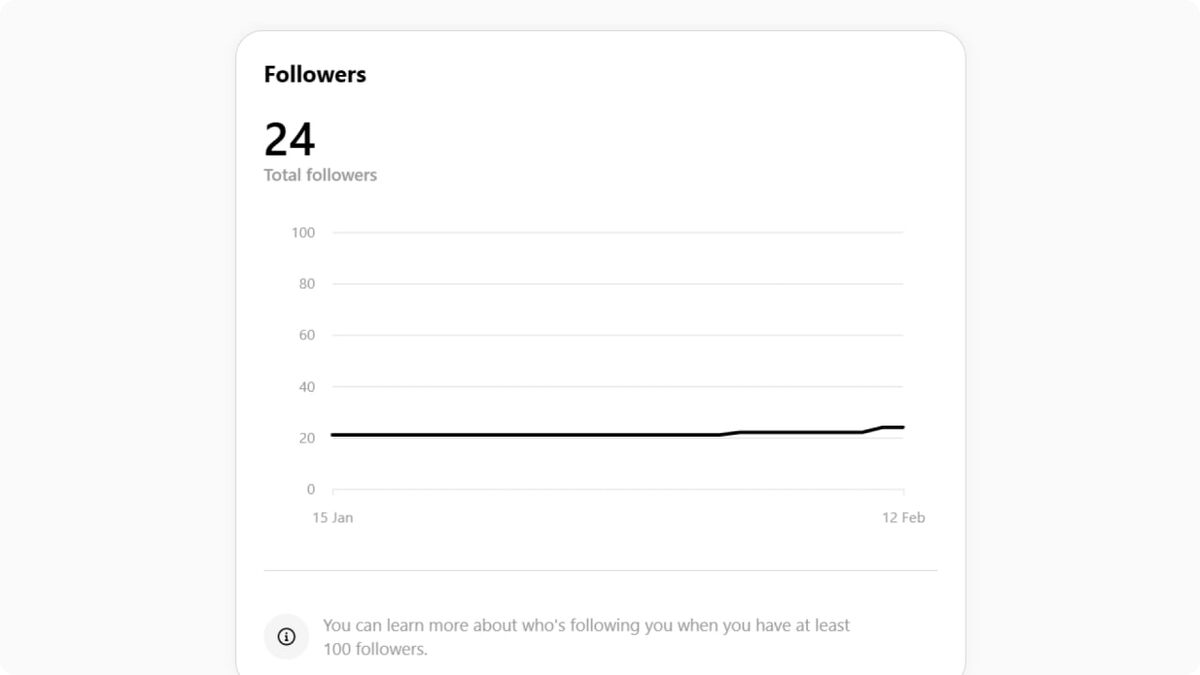Click the 20 y-axis label

306,438
